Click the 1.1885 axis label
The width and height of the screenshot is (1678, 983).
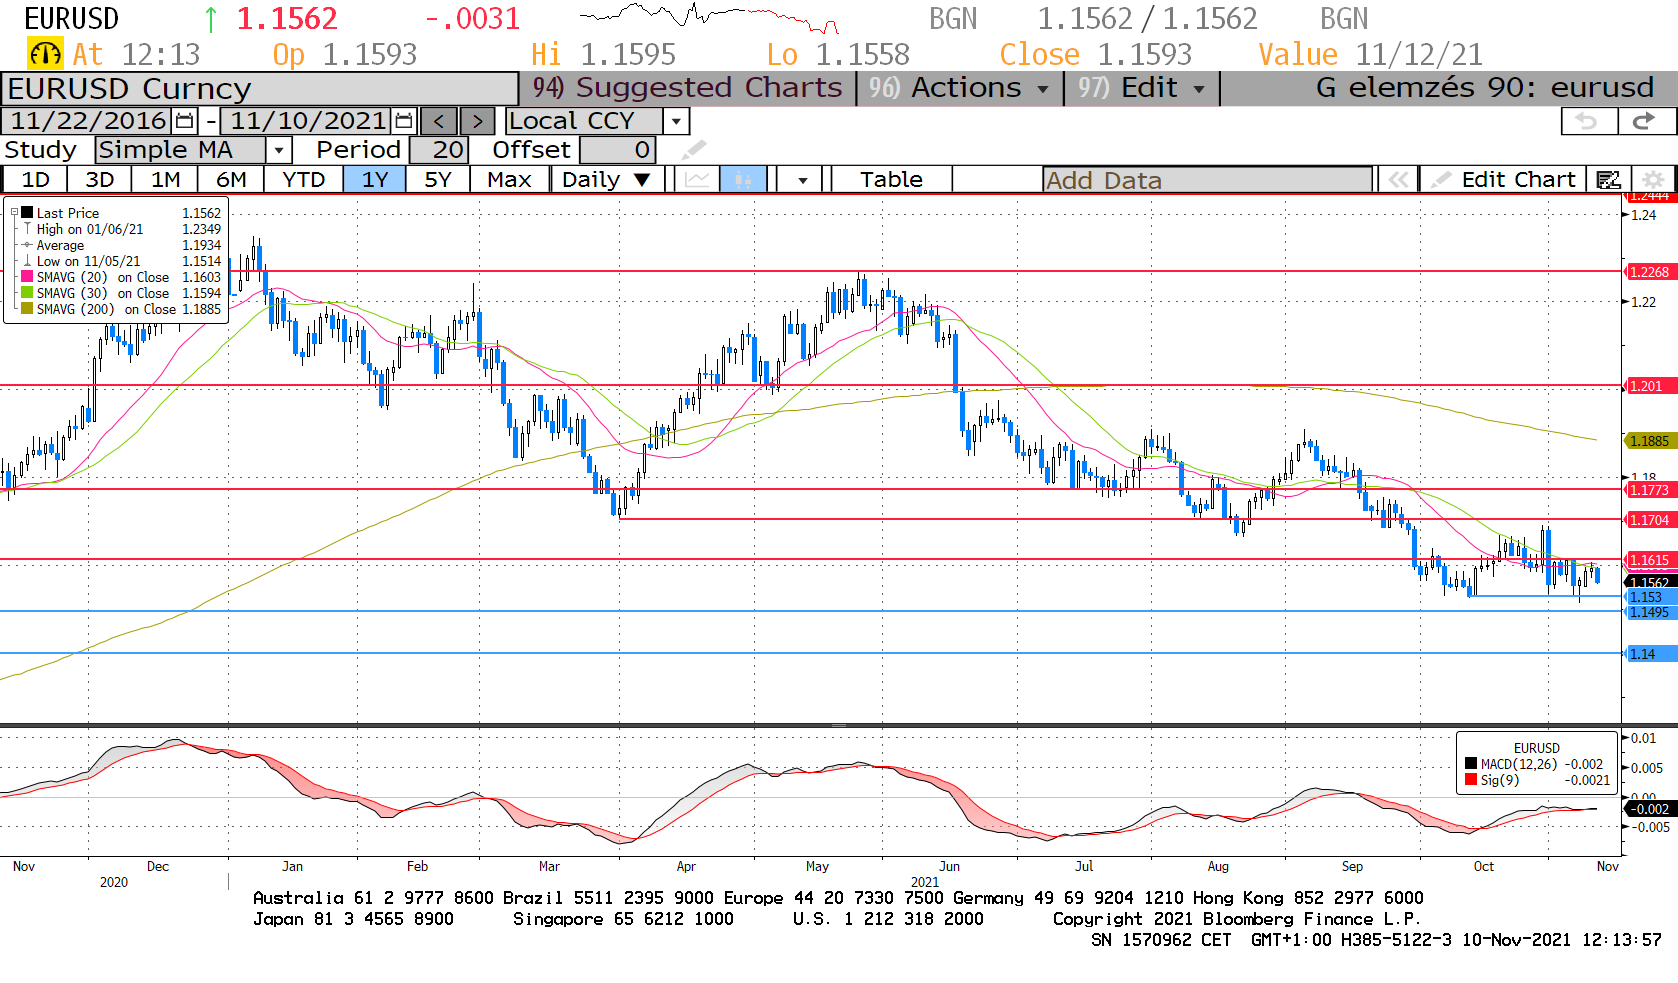pyautogui.click(x=1649, y=441)
